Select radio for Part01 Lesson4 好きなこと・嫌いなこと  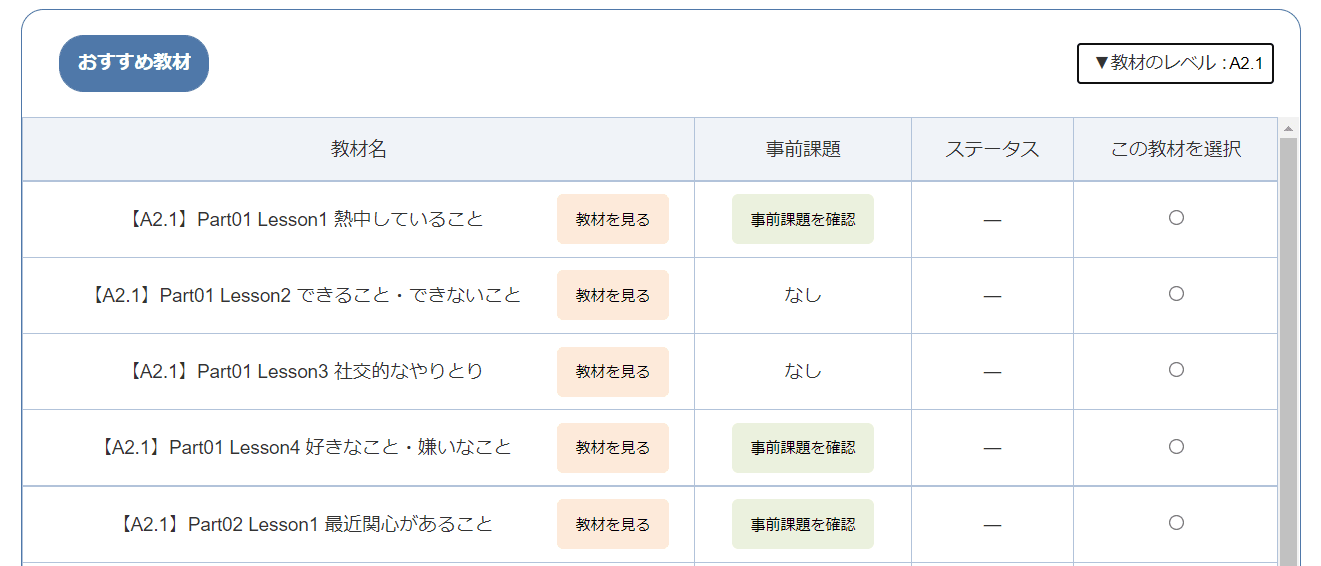click(x=1176, y=446)
